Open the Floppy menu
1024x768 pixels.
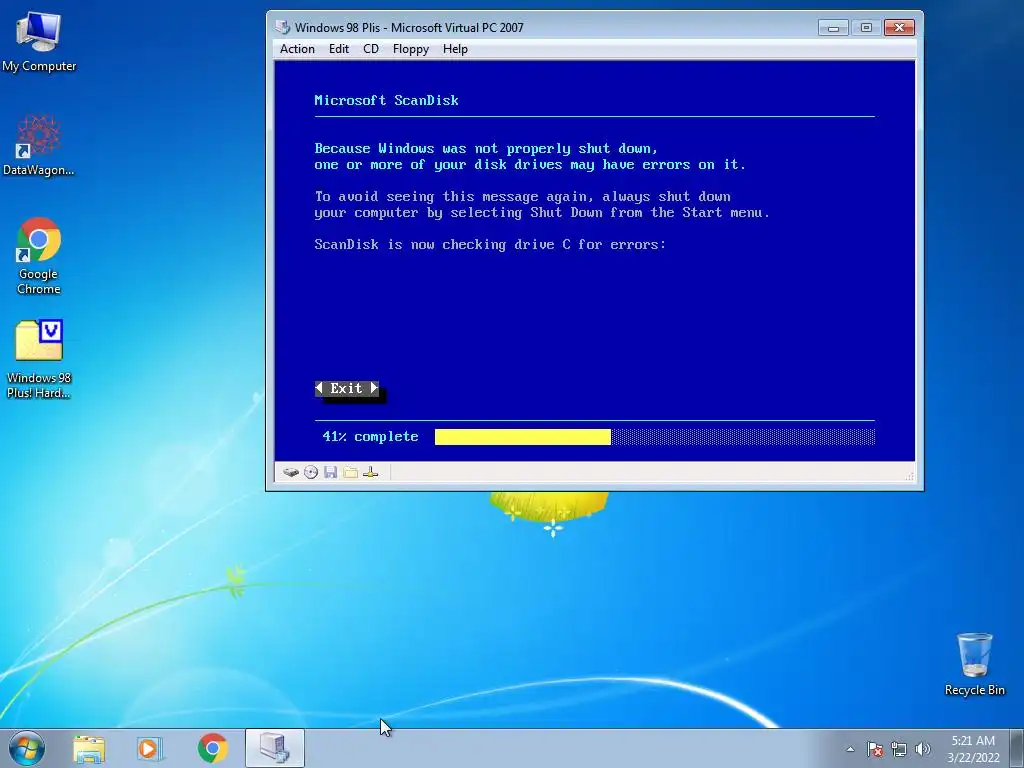point(411,49)
